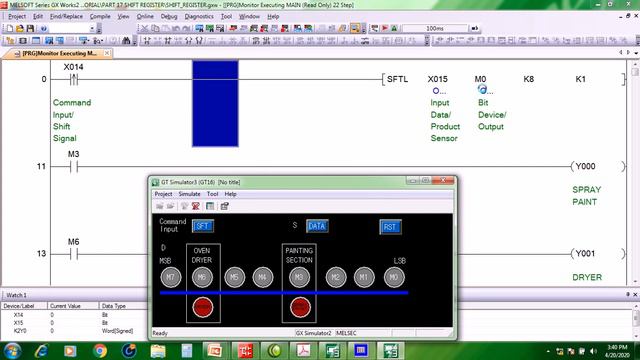Click the M6 contact on rung 13
The image size is (640, 360).
coord(73,254)
